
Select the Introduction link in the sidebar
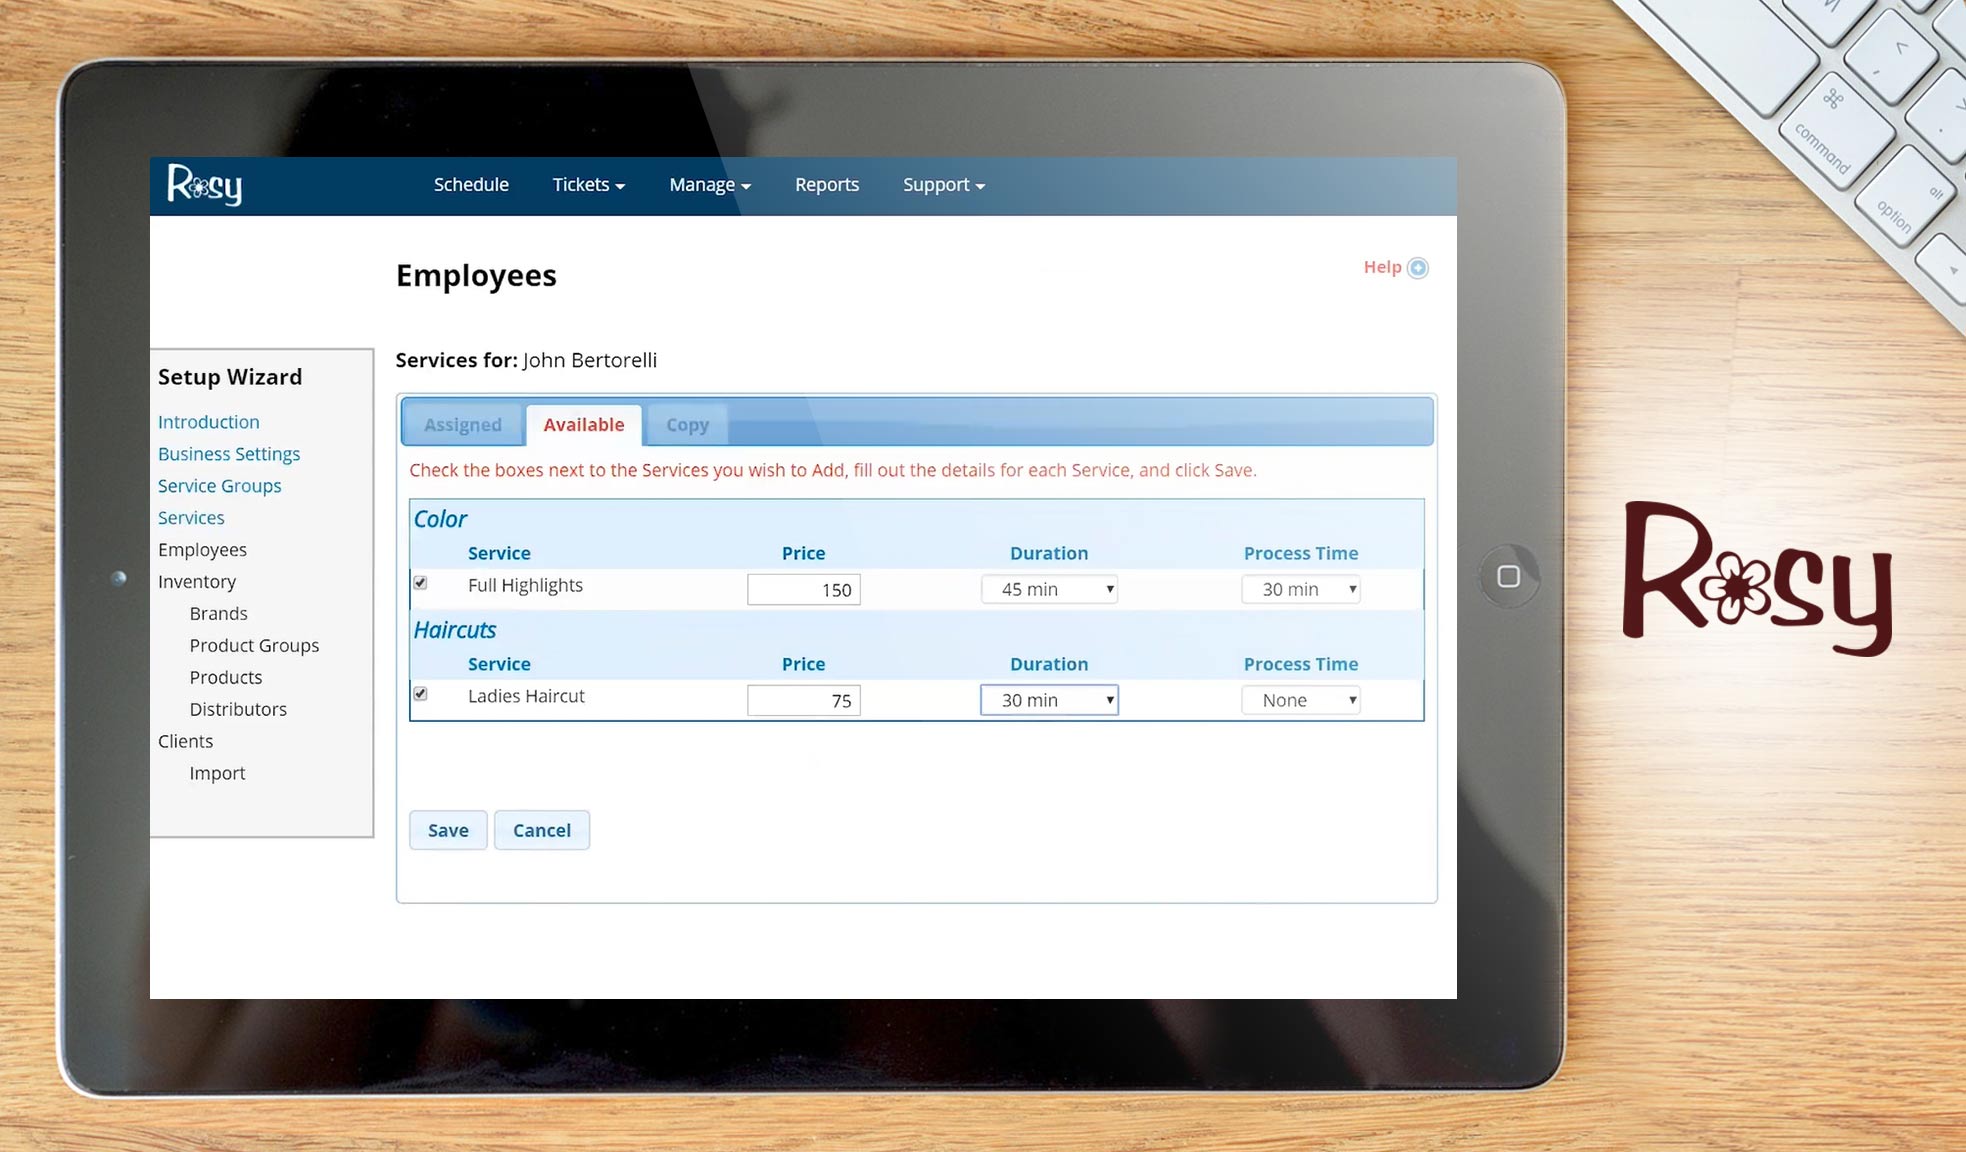click(208, 421)
